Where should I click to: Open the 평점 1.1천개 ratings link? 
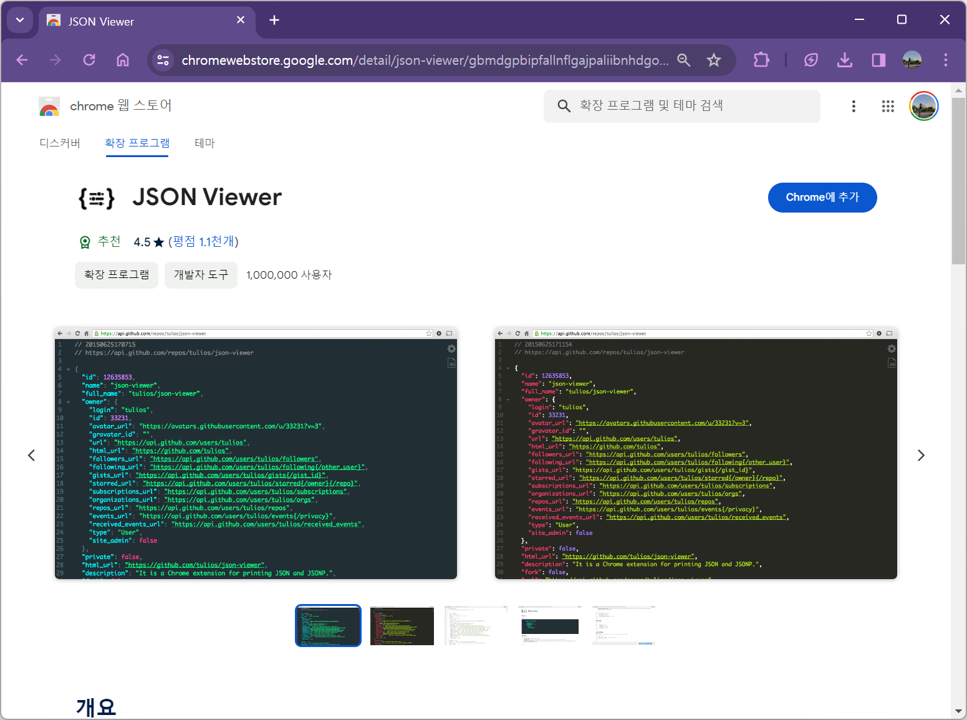(204, 241)
